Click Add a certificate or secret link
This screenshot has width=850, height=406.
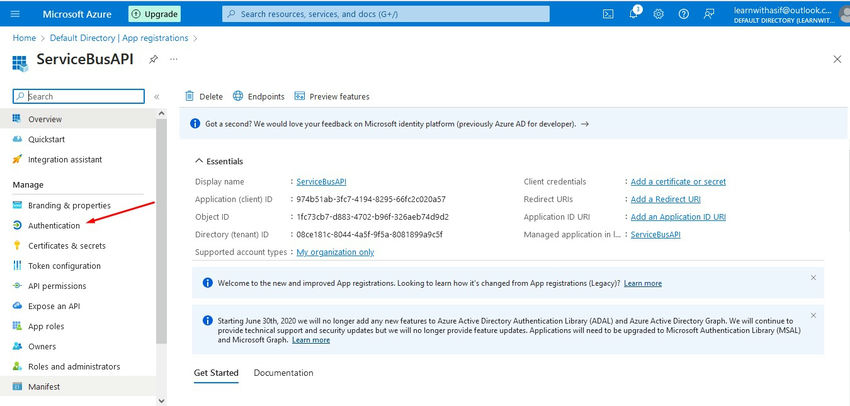pyautogui.click(x=678, y=182)
